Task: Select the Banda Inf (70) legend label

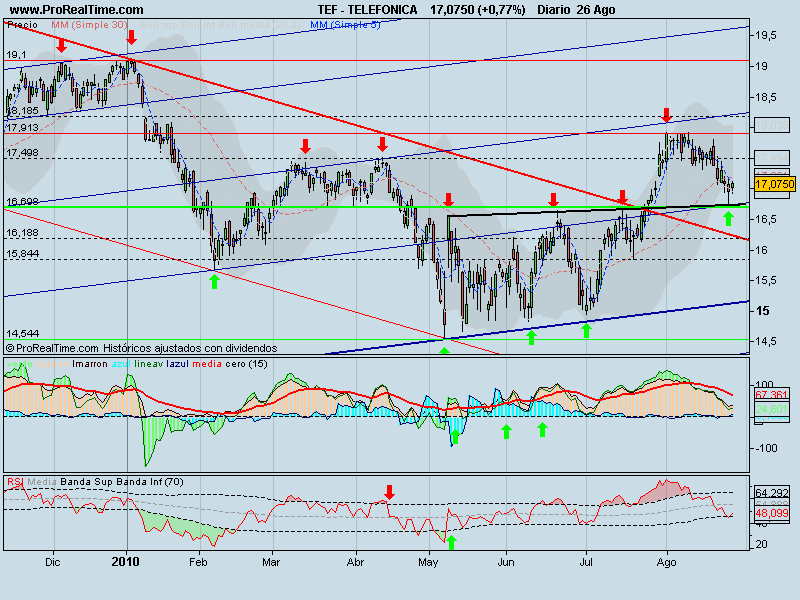Action: (150, 482)
